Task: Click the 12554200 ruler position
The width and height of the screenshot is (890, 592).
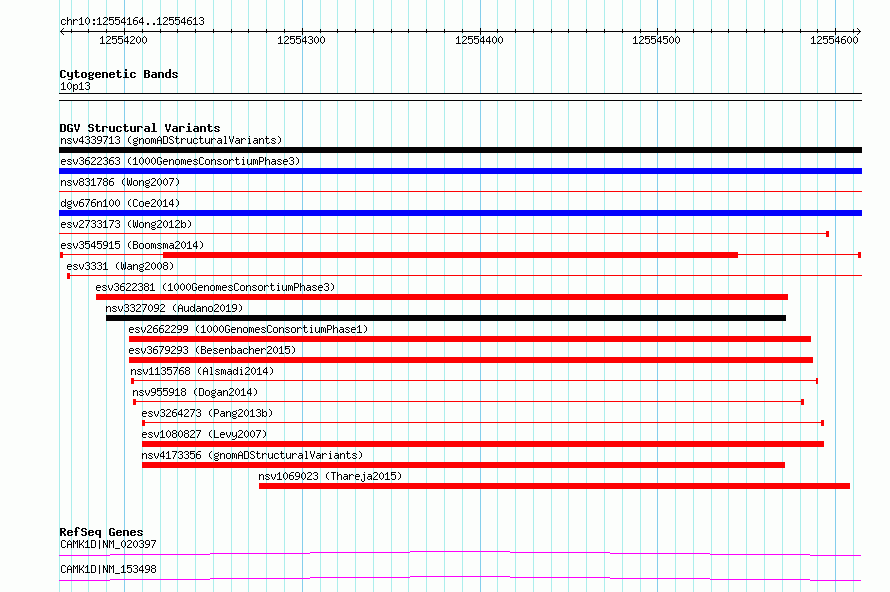Action: pyautogui.click(x=123, y=40)
